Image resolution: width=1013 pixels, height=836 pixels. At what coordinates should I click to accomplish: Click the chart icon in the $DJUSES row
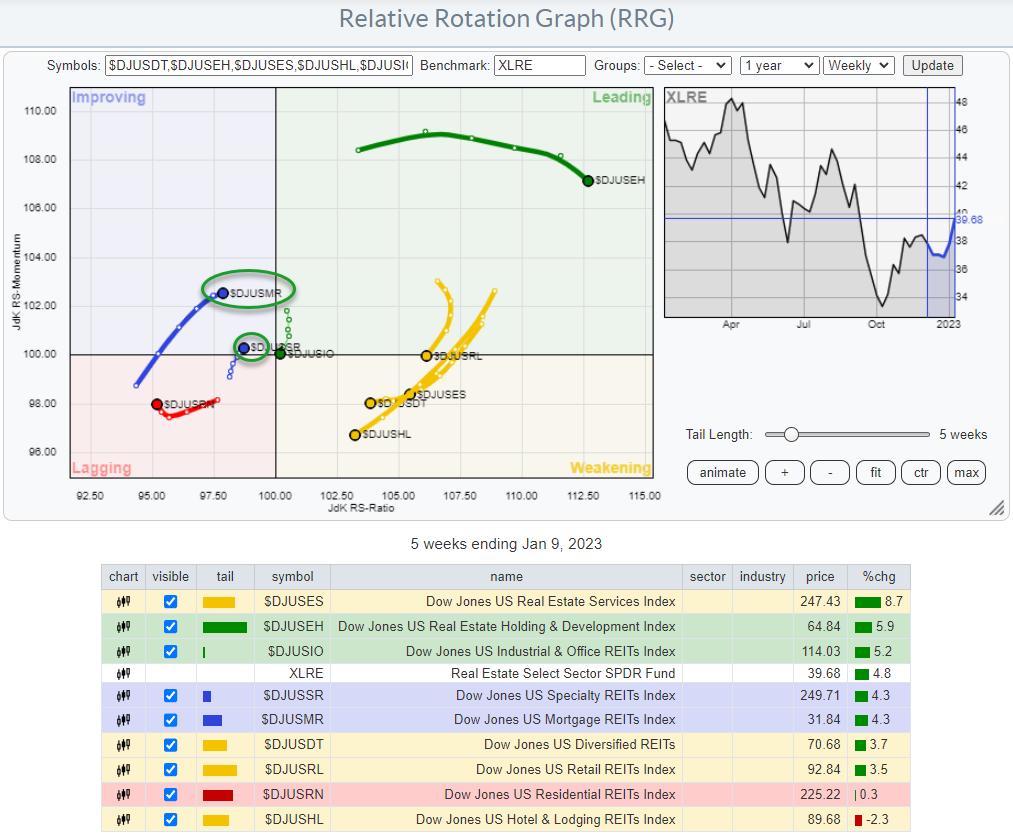[124, 602]
